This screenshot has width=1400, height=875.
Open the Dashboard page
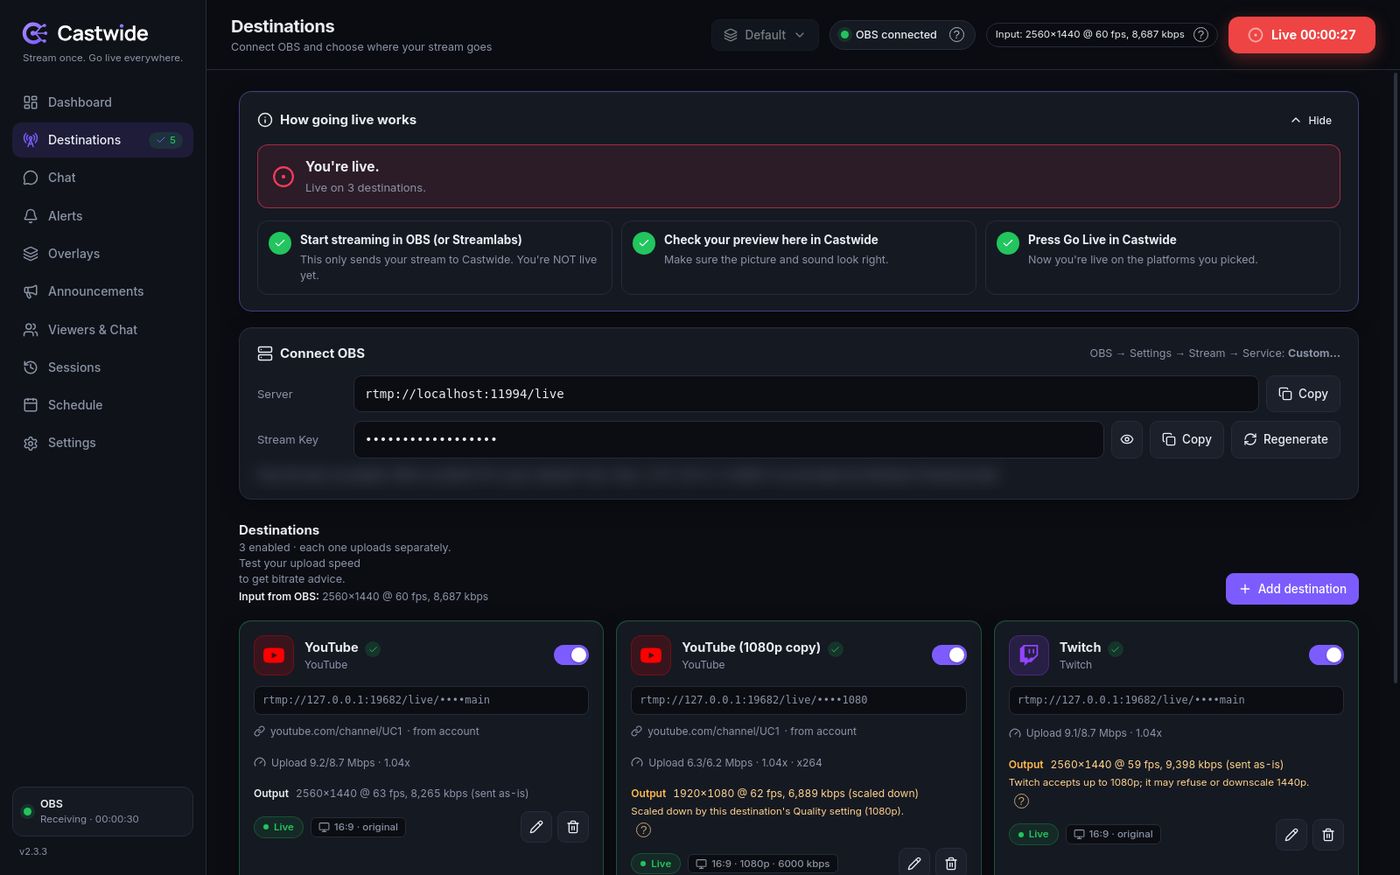[x=102, y=102]
